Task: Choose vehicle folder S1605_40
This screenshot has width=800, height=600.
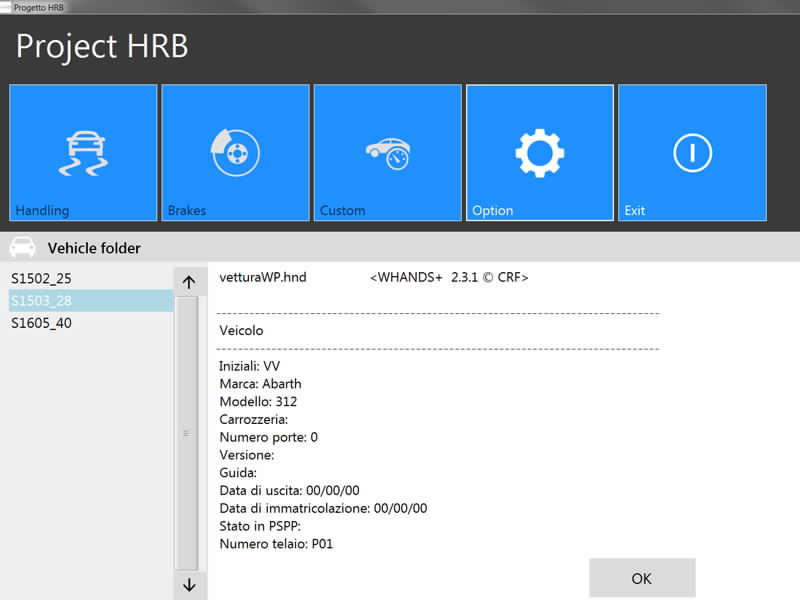Action: tap(41, 323)
